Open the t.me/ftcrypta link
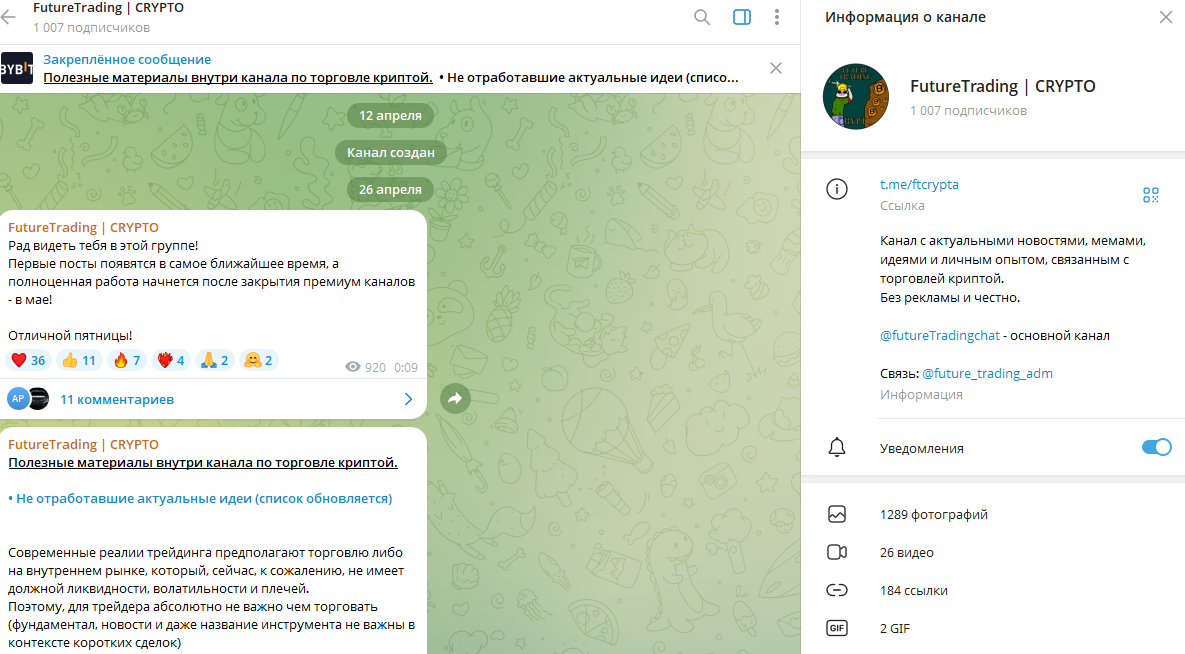1185x654 pixels. [x=919, y=184]
